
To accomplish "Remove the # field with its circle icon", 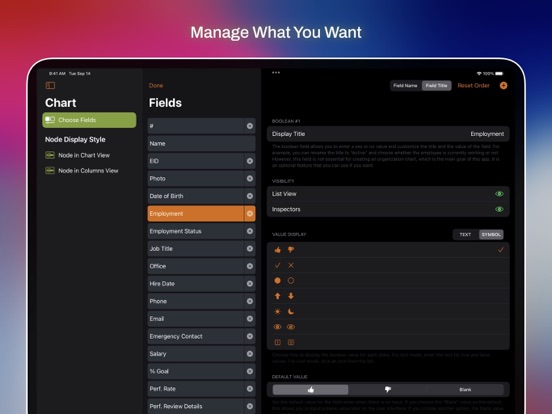I will pyautogui.click(x=250, y=126).
